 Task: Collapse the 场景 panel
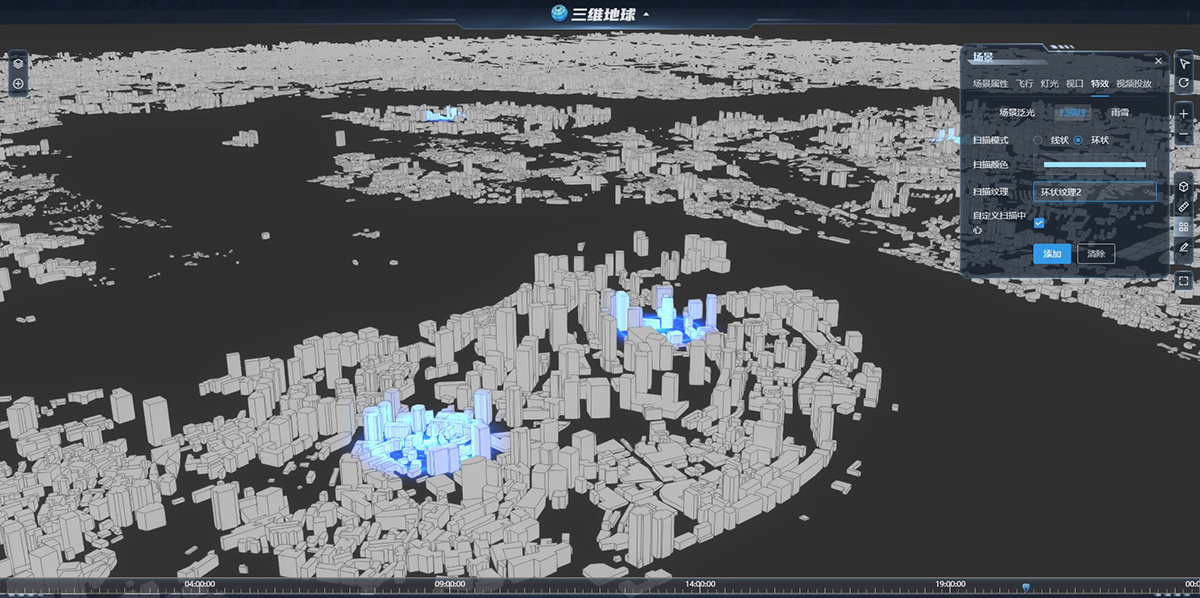click(x=1158, y=61)
